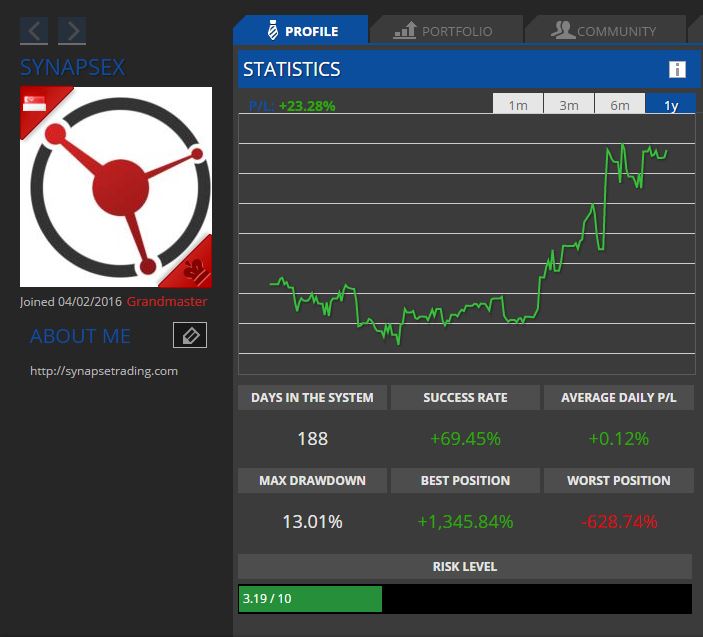This screenshot has width=703, height=637.
Task: Go to the previous trader profile arrow
Action: 34,31
